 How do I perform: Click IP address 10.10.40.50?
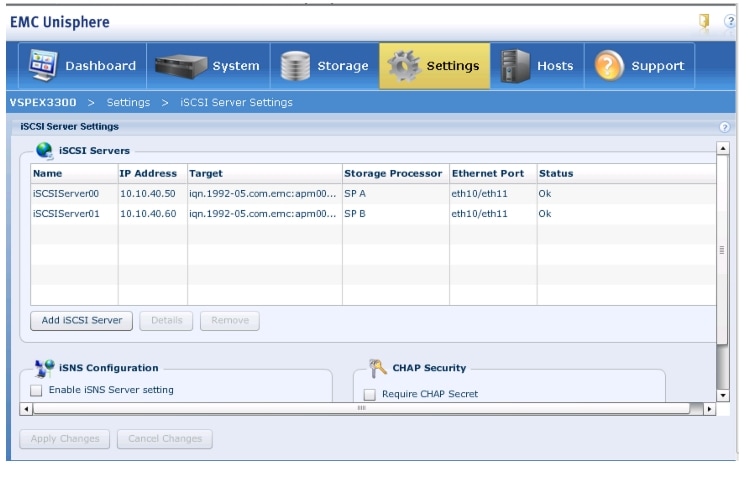[x=148, y=194]
